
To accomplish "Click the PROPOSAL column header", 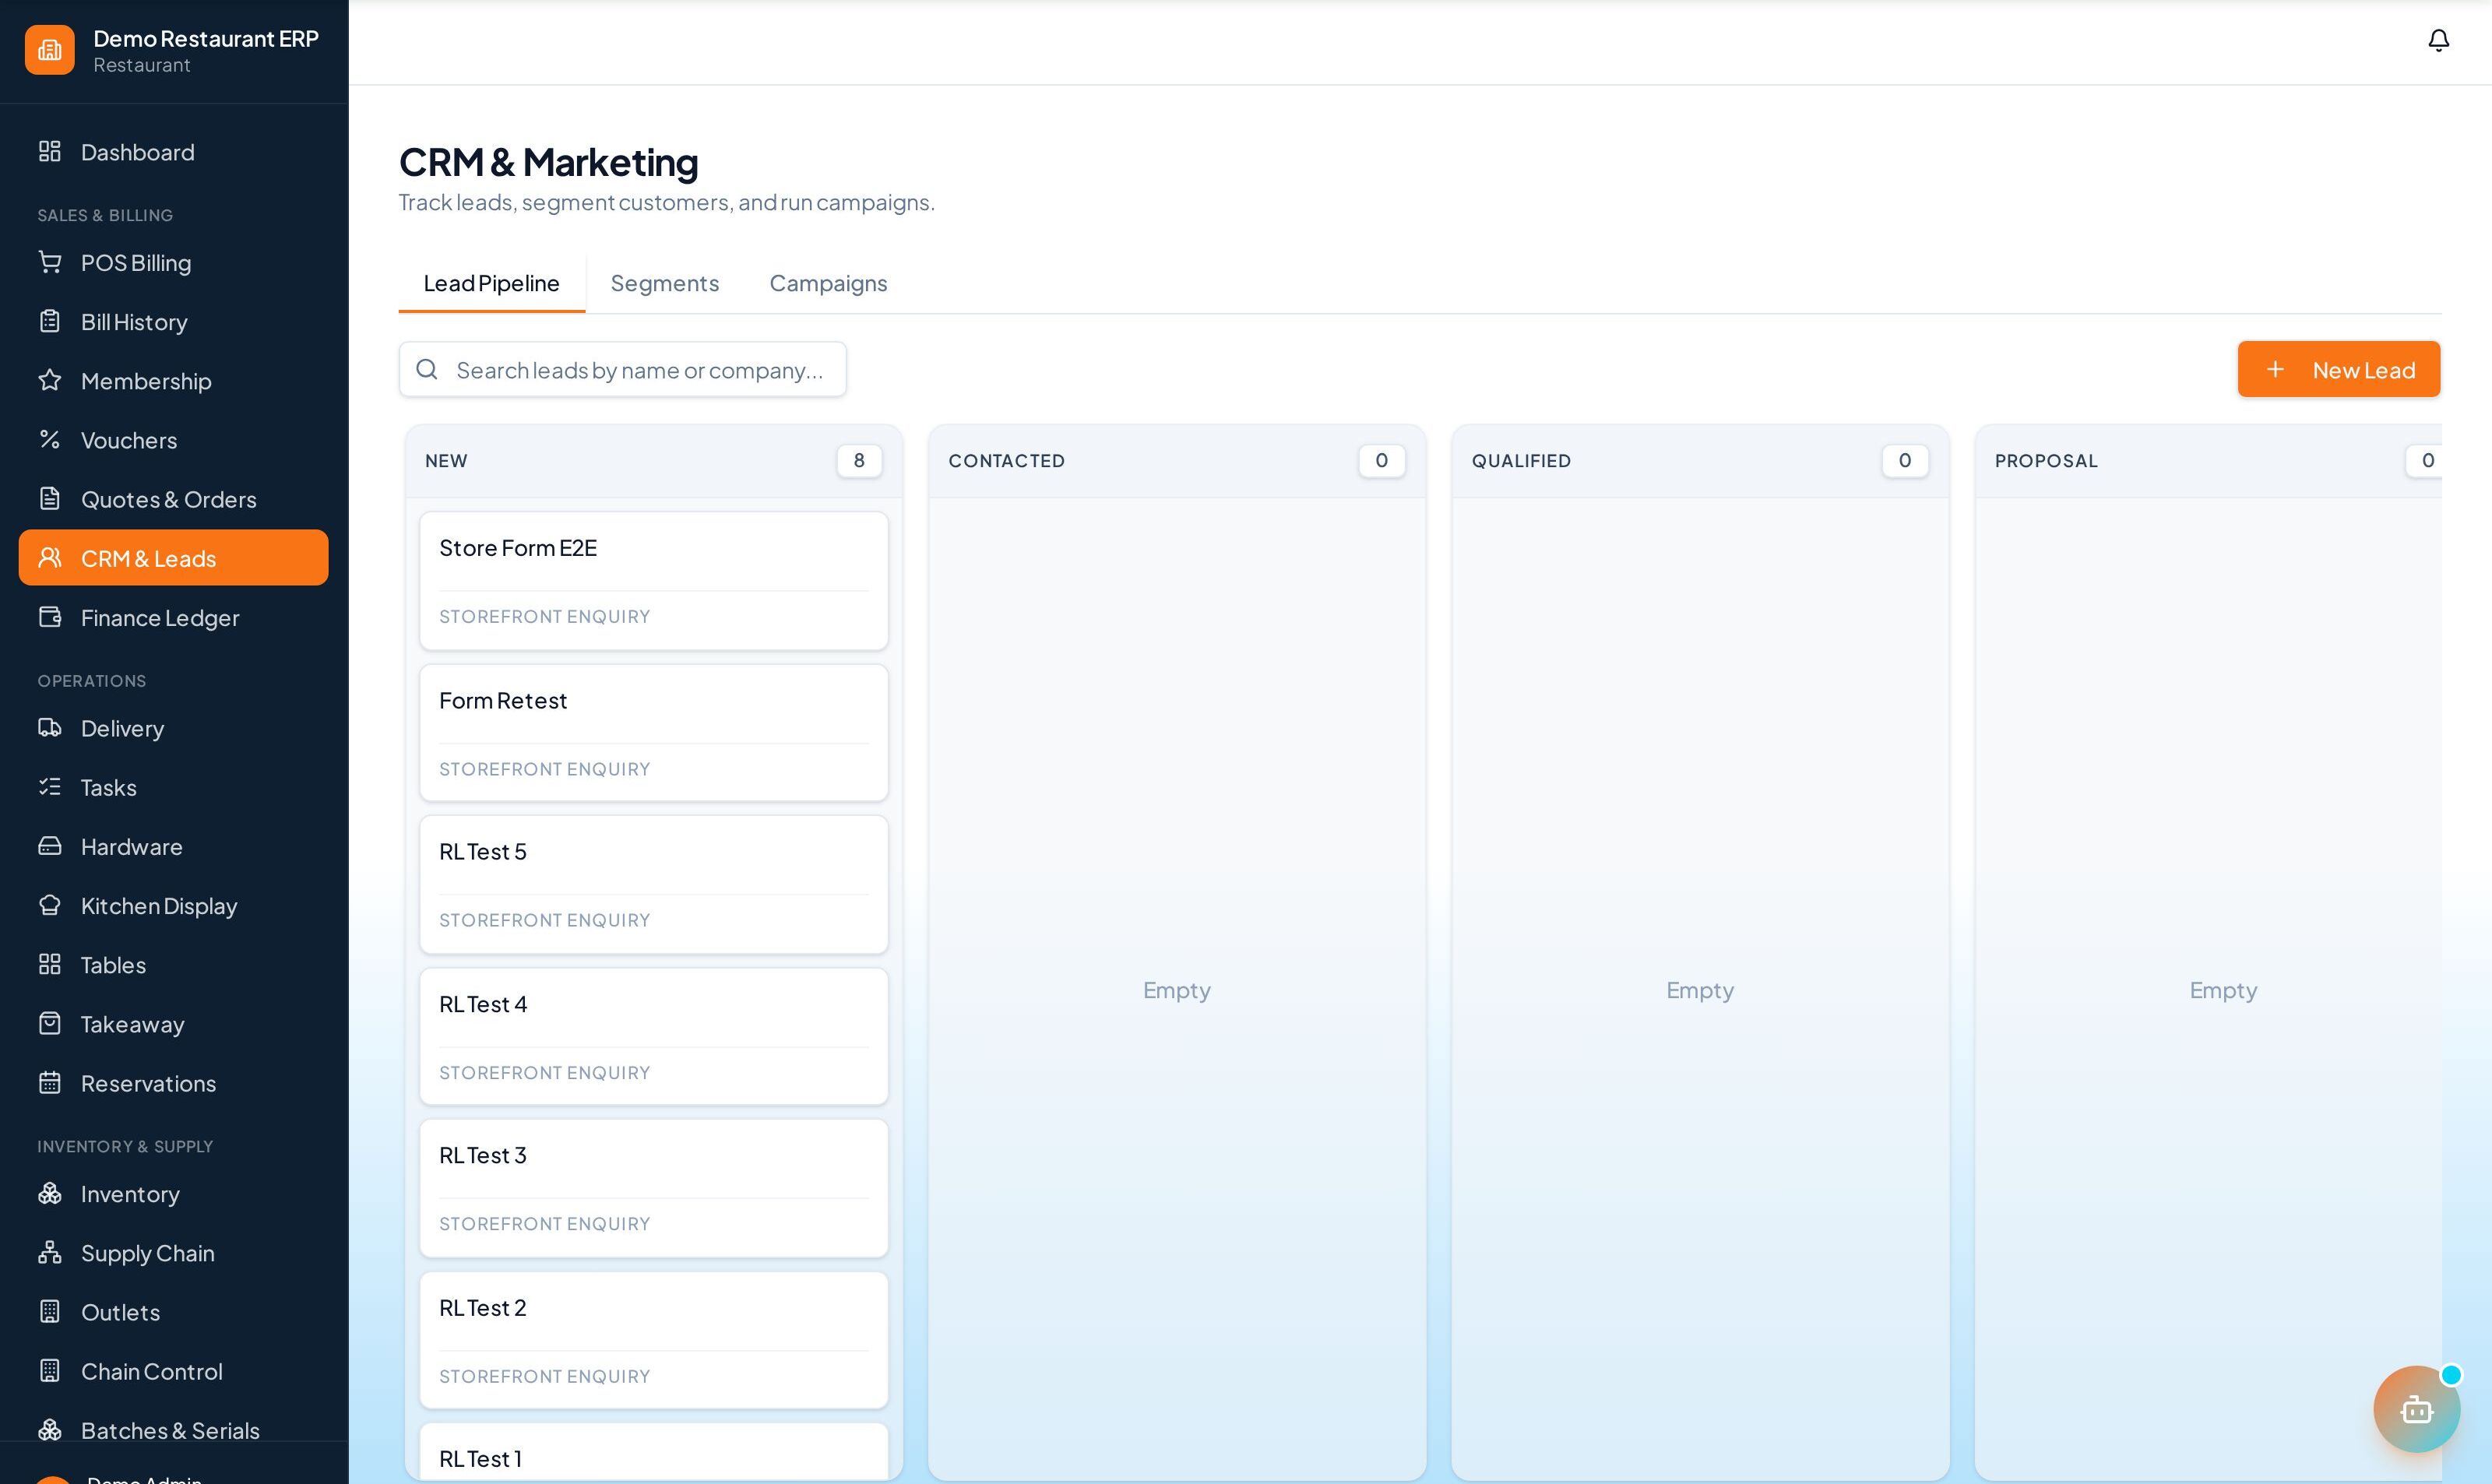I will (2208, 461).
